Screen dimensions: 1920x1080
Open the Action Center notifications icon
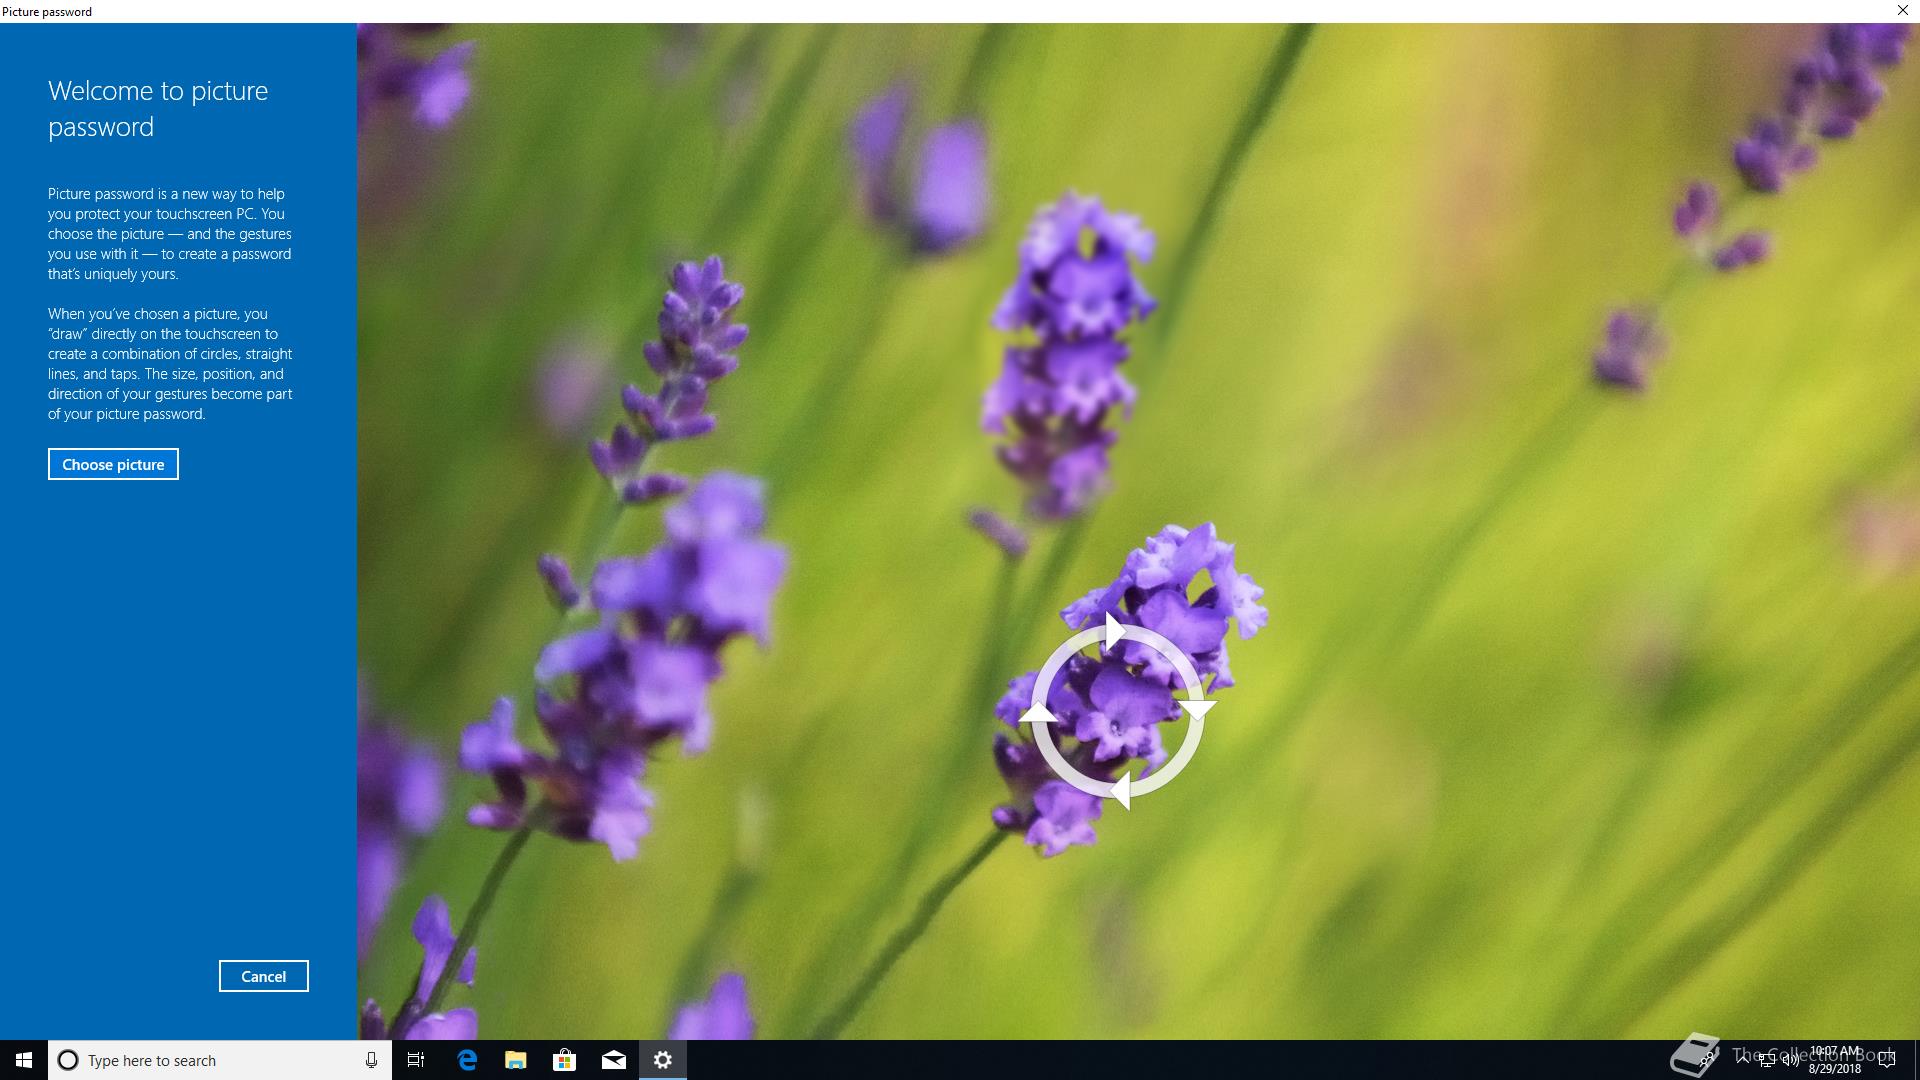pos(1887,1060)
